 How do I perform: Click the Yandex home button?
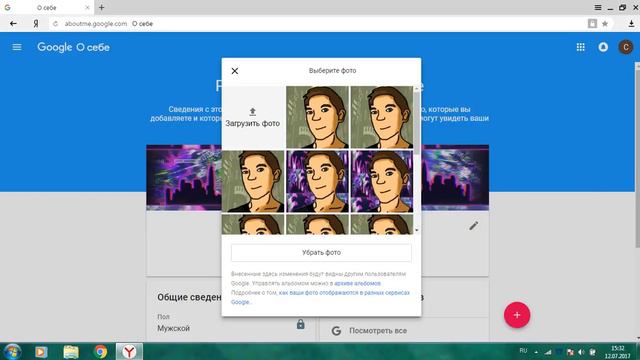pos(36,24)
